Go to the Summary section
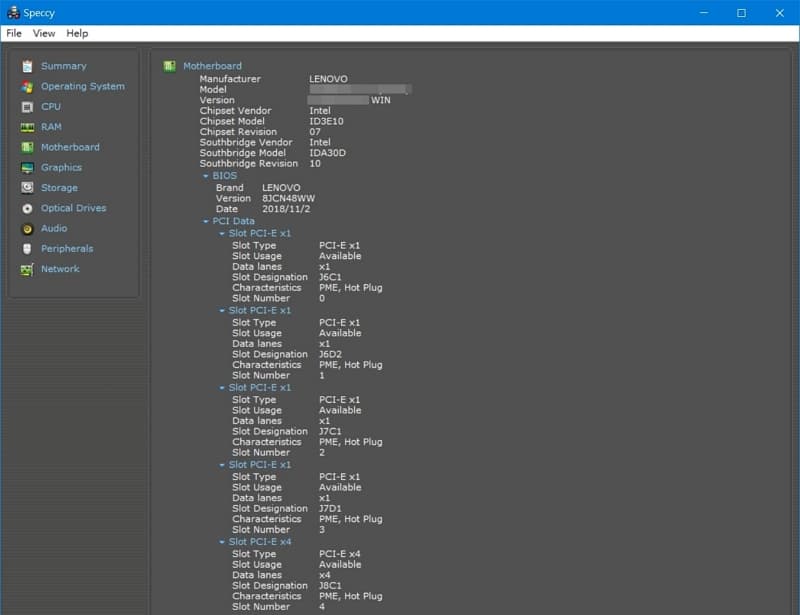Screen dimensions: 800x615 pos(64,66)
